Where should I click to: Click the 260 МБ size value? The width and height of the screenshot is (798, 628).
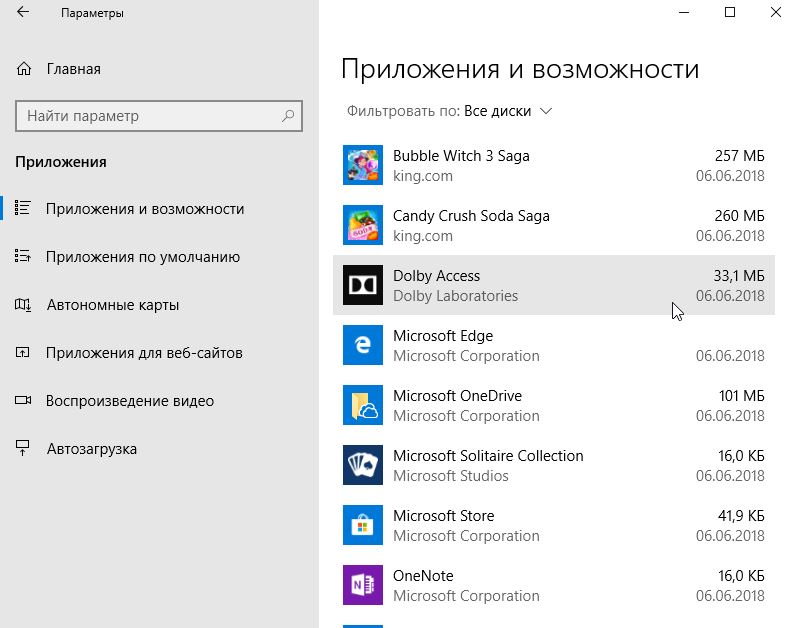tap(739, 216)
